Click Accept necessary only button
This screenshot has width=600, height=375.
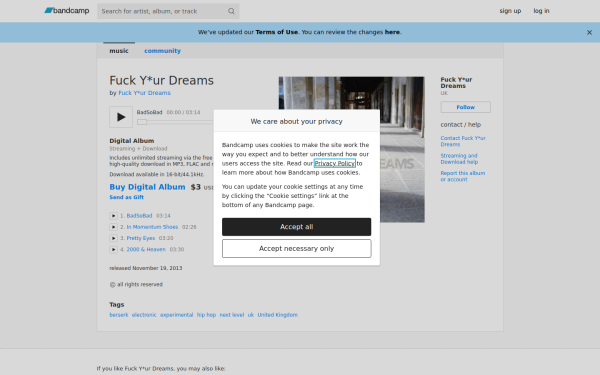click(297, 249)
